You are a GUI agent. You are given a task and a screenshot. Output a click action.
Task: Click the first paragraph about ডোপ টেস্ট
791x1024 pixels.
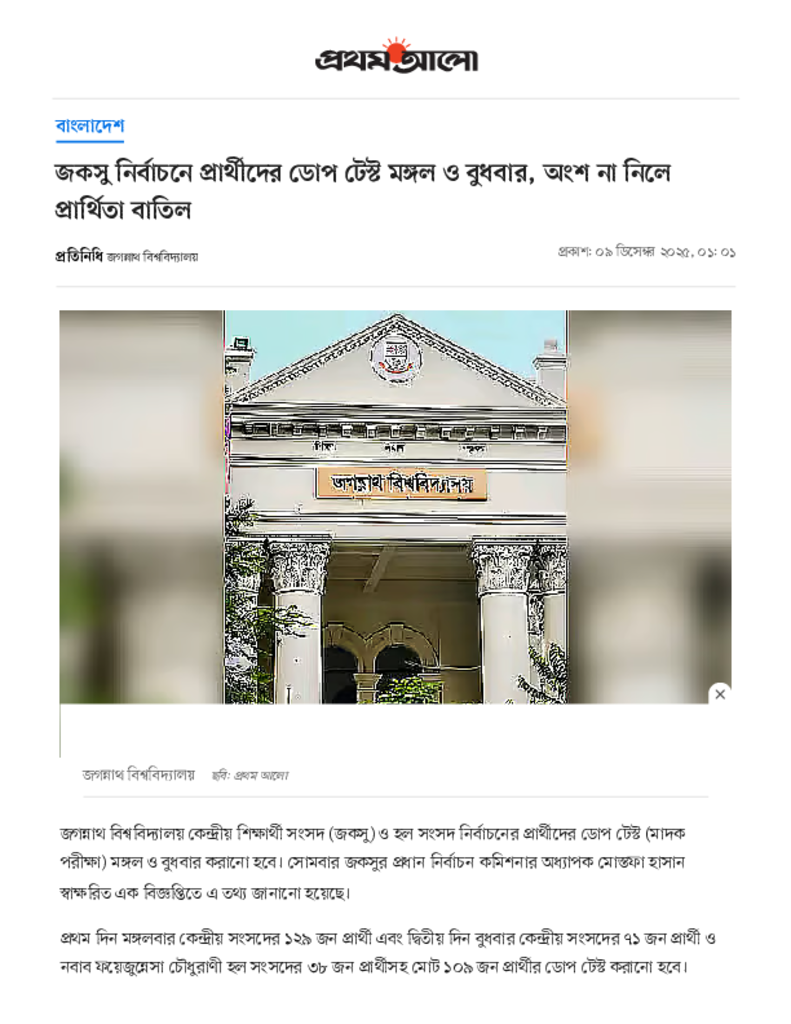pos(372,863)
